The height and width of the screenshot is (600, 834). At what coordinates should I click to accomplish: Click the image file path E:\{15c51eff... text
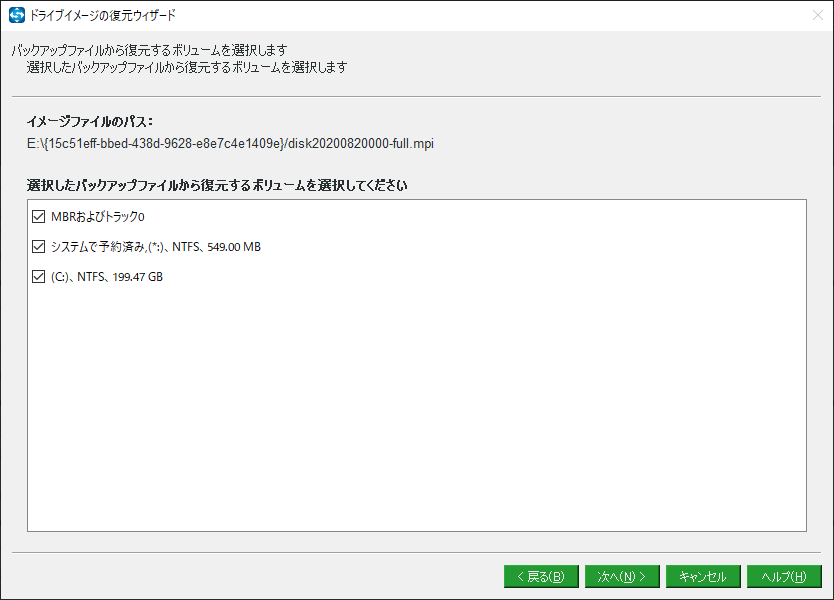(230, 144)
